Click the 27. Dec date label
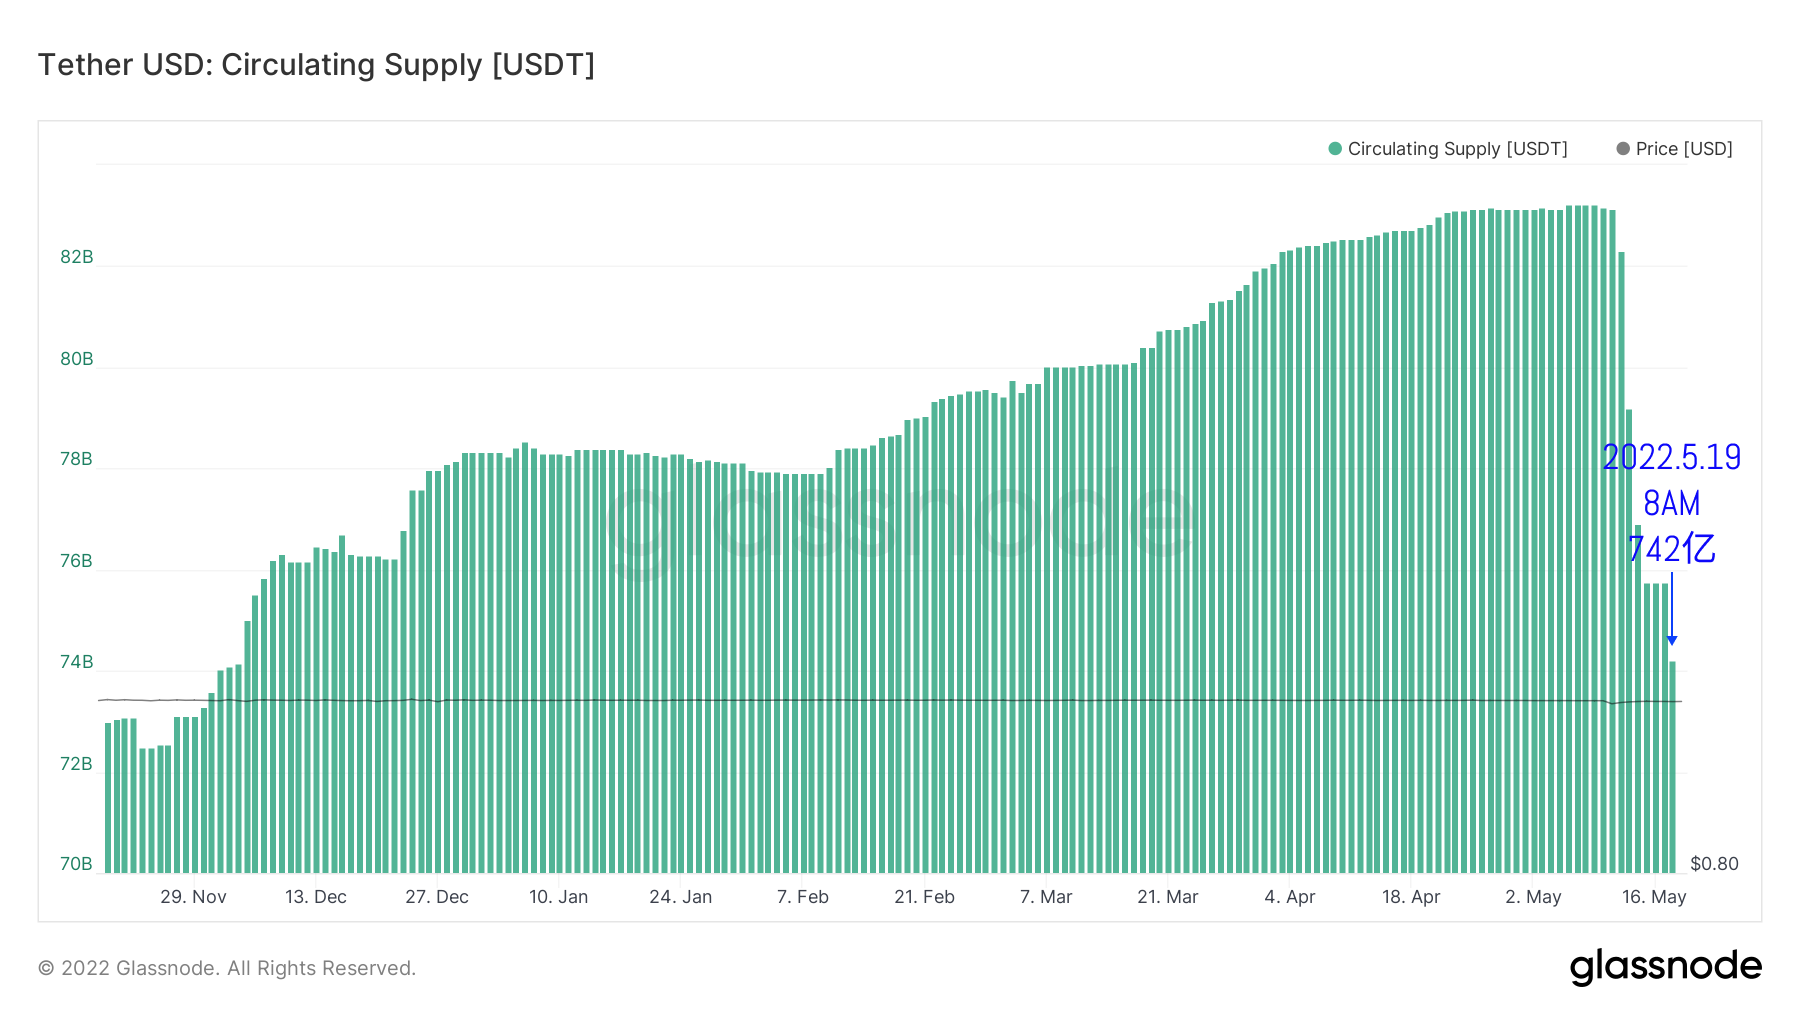The width and height of the screenshot is (1800, 1013). [437, 897]
